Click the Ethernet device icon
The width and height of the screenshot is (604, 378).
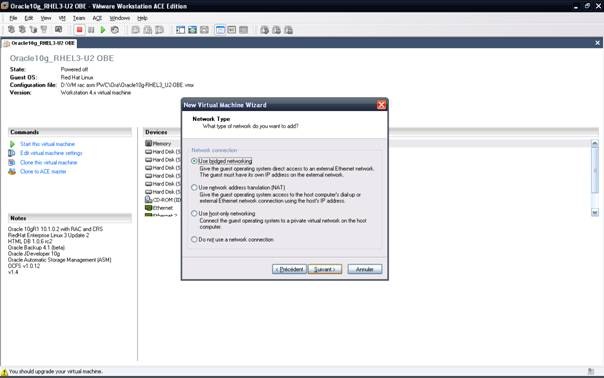click(148, 208)
